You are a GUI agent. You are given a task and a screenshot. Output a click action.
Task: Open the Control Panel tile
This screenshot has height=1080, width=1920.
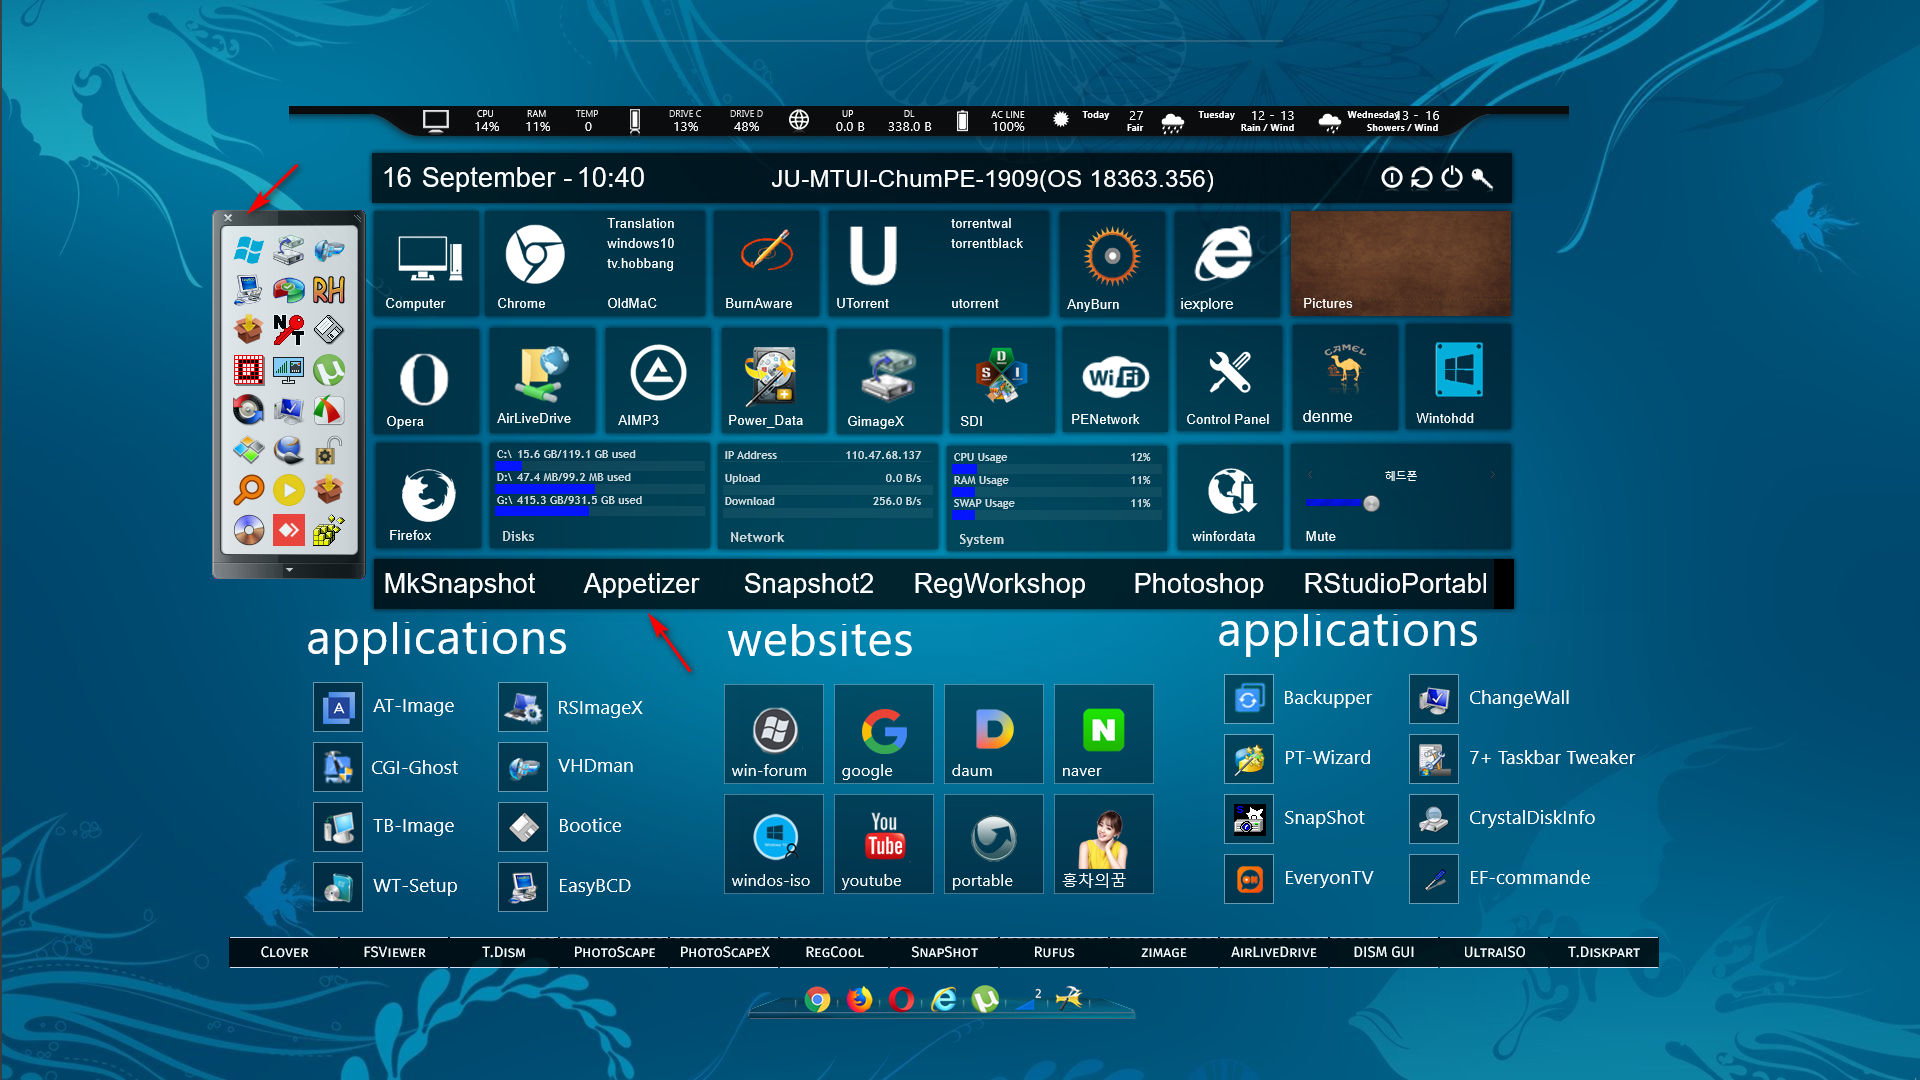click(1228, 381)
